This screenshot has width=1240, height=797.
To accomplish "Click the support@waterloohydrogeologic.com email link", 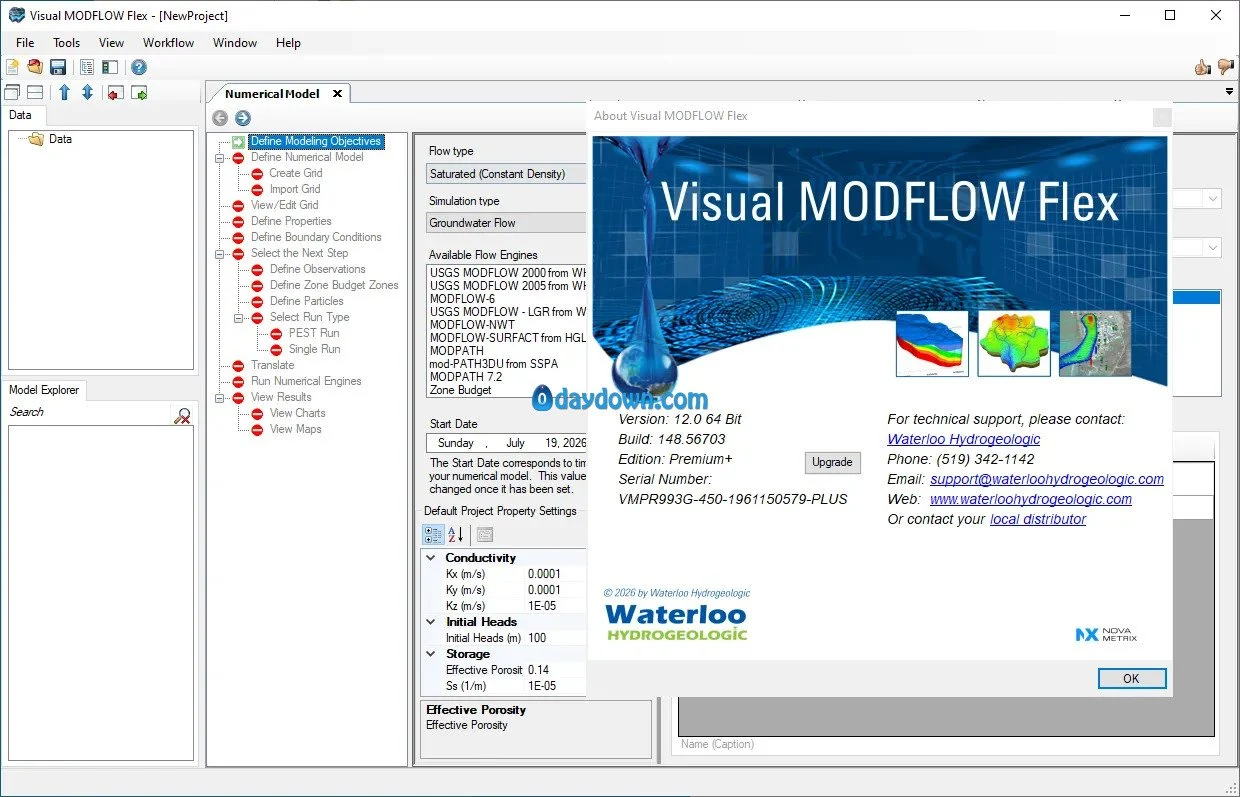I will pos(1047,479).
